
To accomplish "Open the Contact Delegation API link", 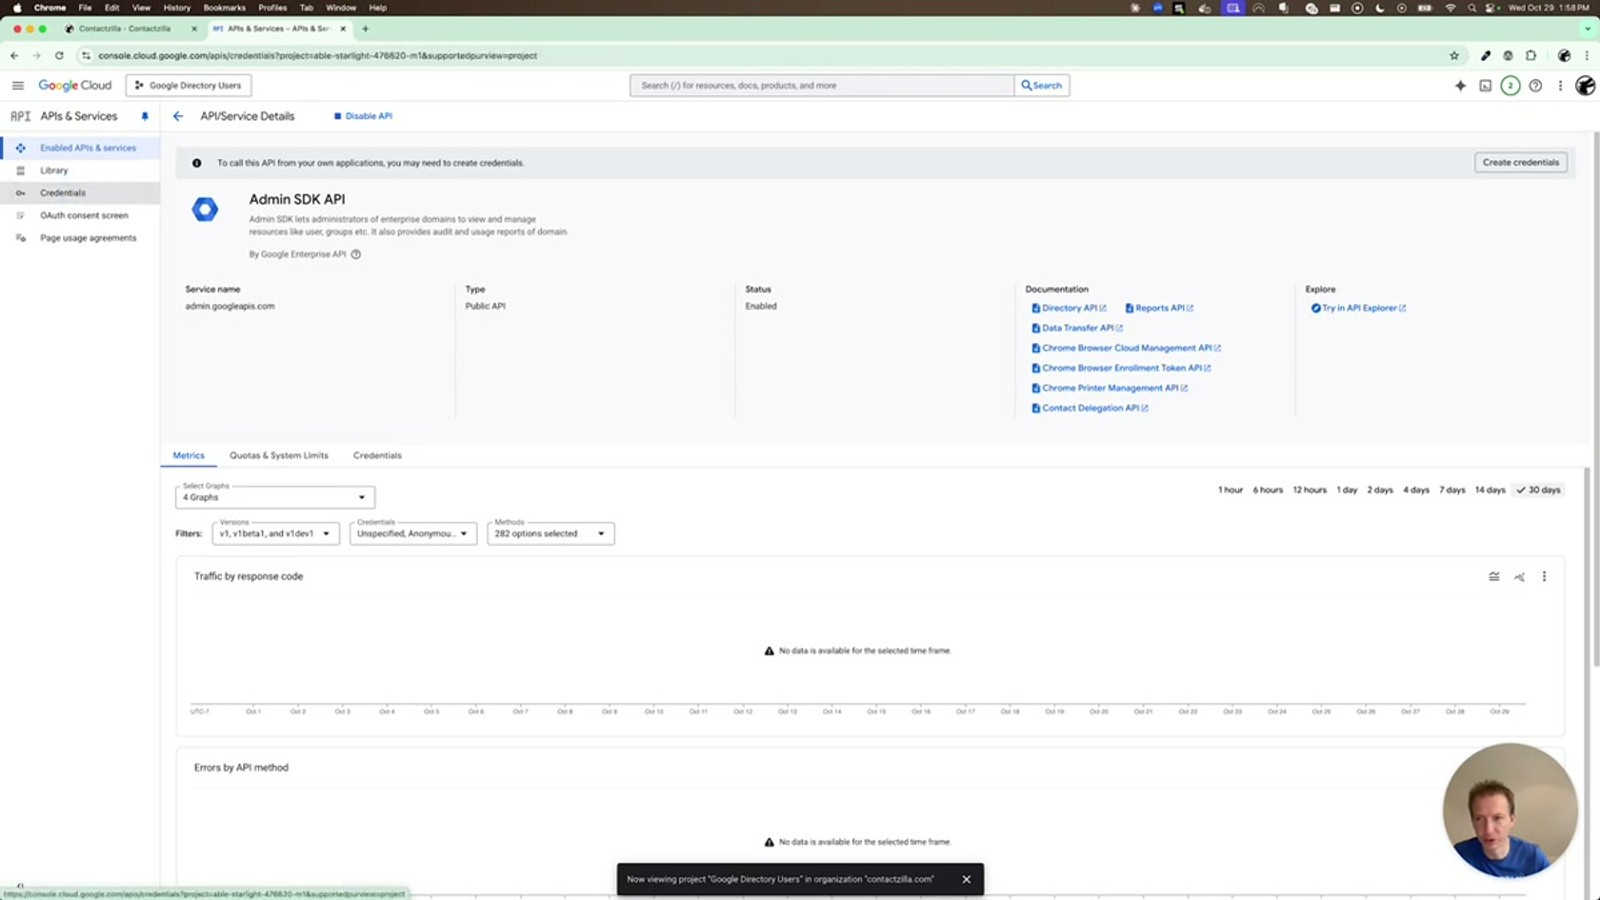I will (x=1090, y=408).
